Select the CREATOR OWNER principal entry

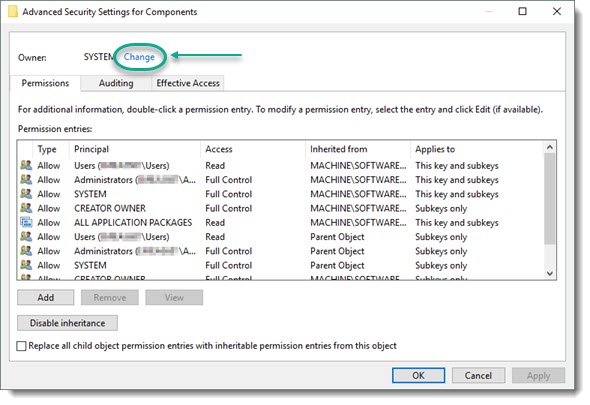(110, 208)
